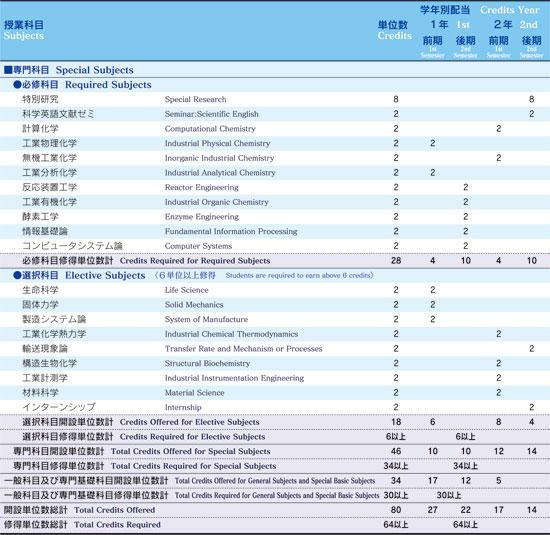Image resolution: width=550 pixels, height=535 pixels.
Task: Click 'Computer Systems' subject name
Action: pos(199,246)
